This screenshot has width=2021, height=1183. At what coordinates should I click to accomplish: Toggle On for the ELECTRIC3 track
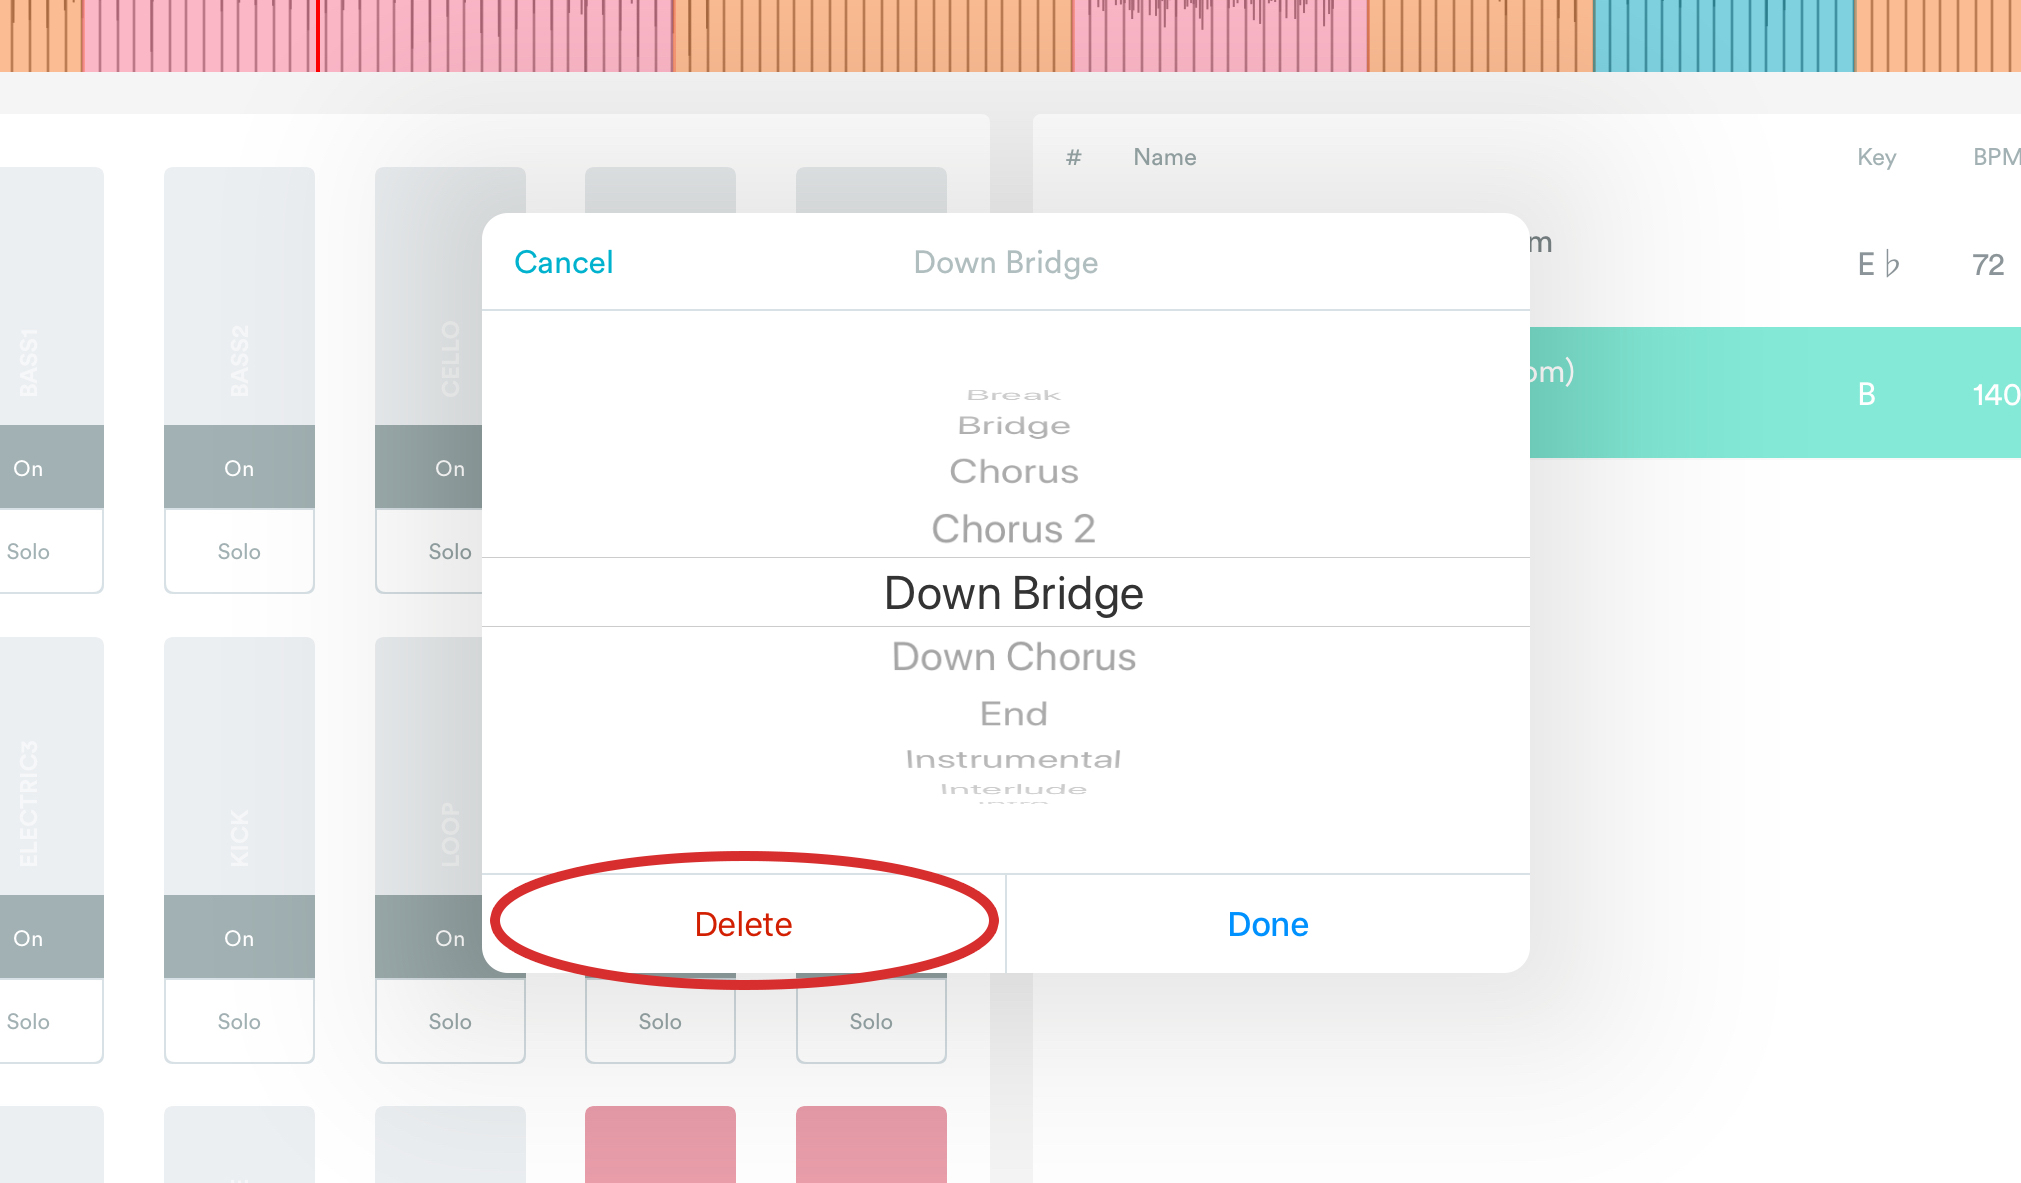pyautogui.click(x=28, y=937)
